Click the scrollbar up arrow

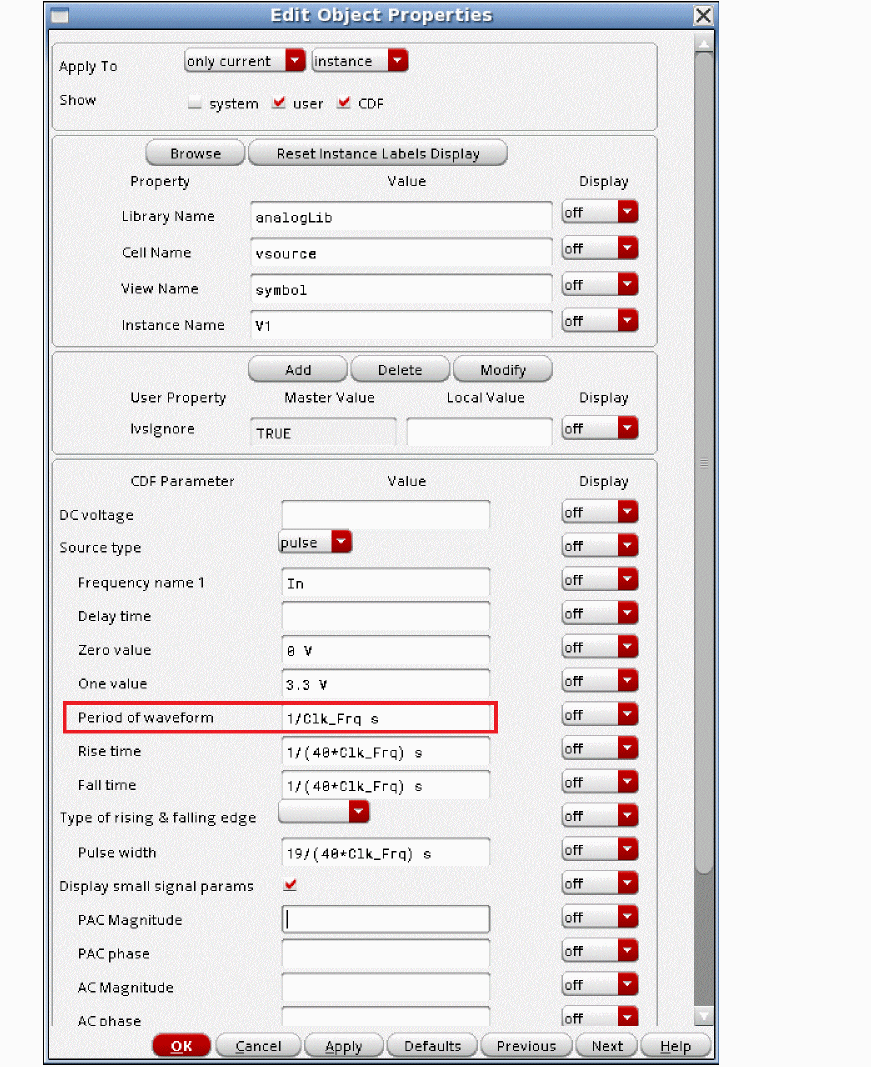tap(704, 43)
